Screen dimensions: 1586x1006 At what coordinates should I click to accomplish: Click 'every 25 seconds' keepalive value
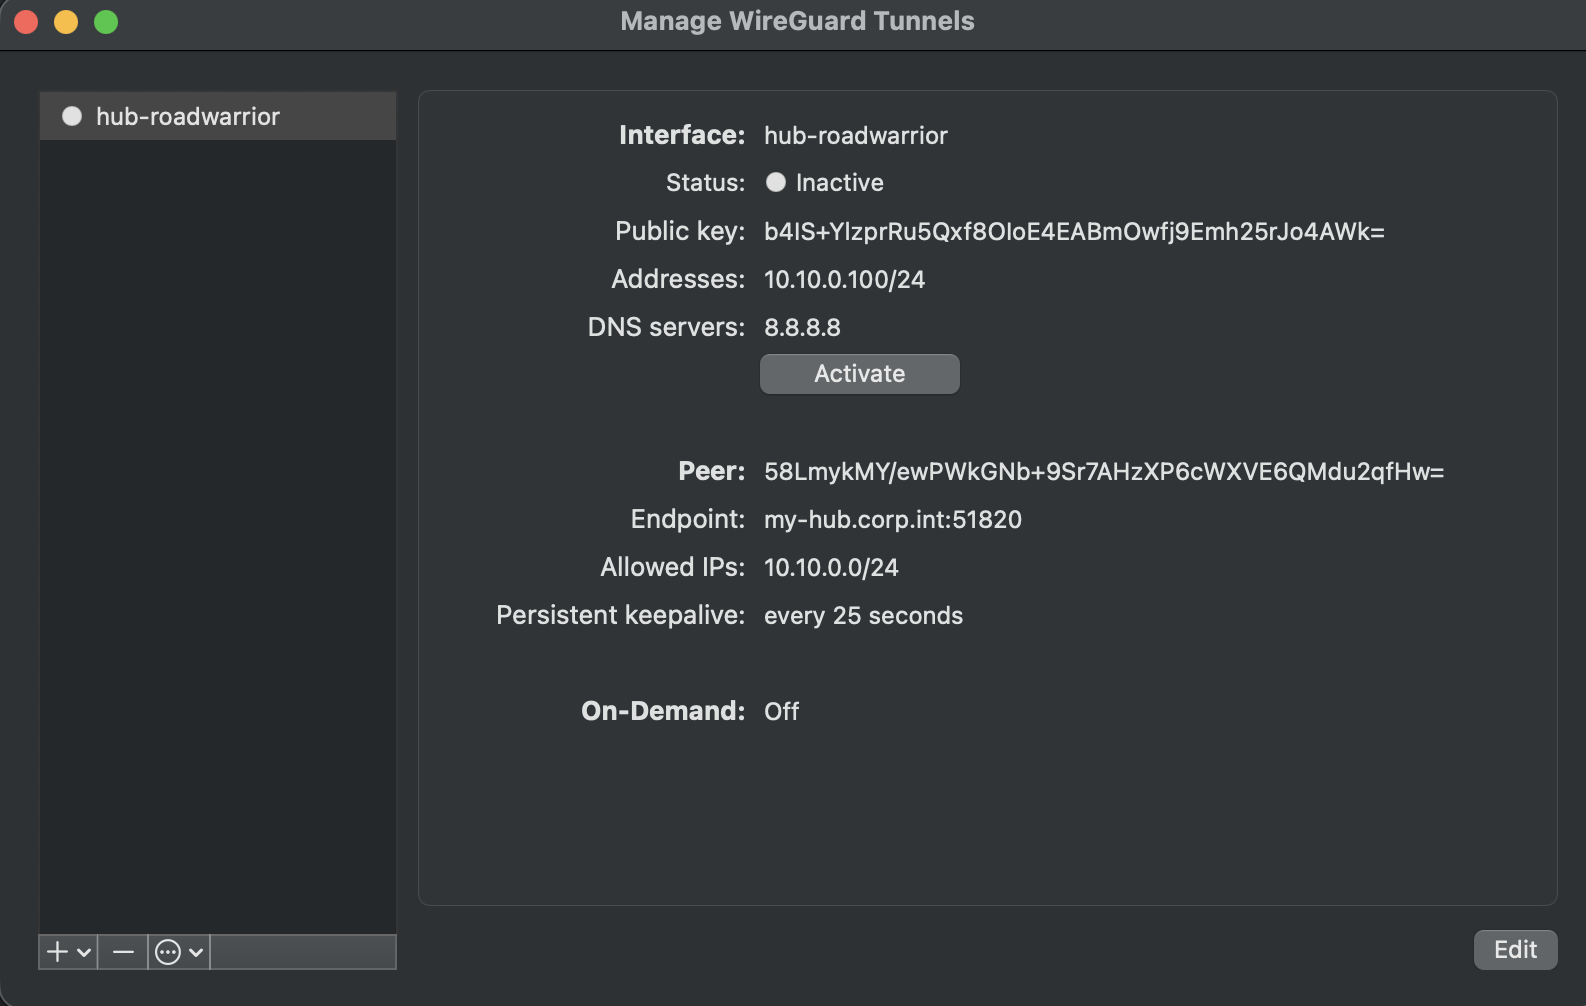tap(863, 616)
